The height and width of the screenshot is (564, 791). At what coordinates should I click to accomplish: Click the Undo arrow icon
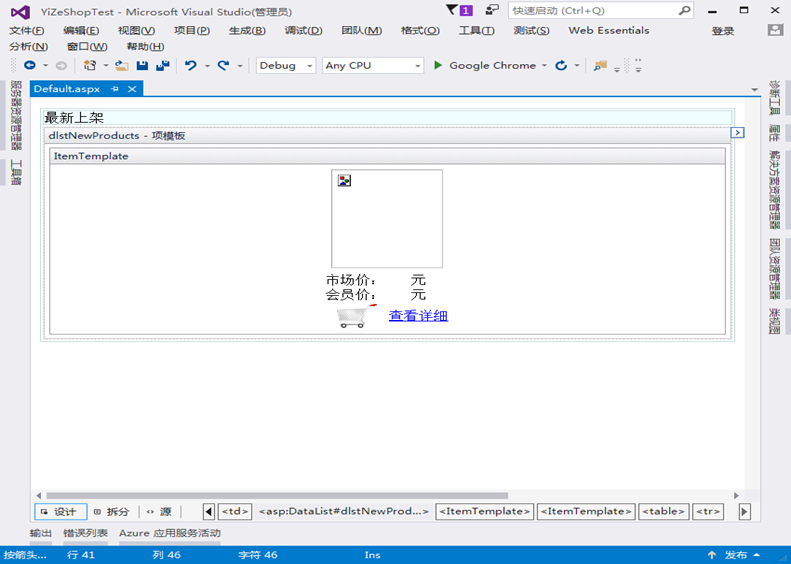pyautogui.click(x=190, y=66)
